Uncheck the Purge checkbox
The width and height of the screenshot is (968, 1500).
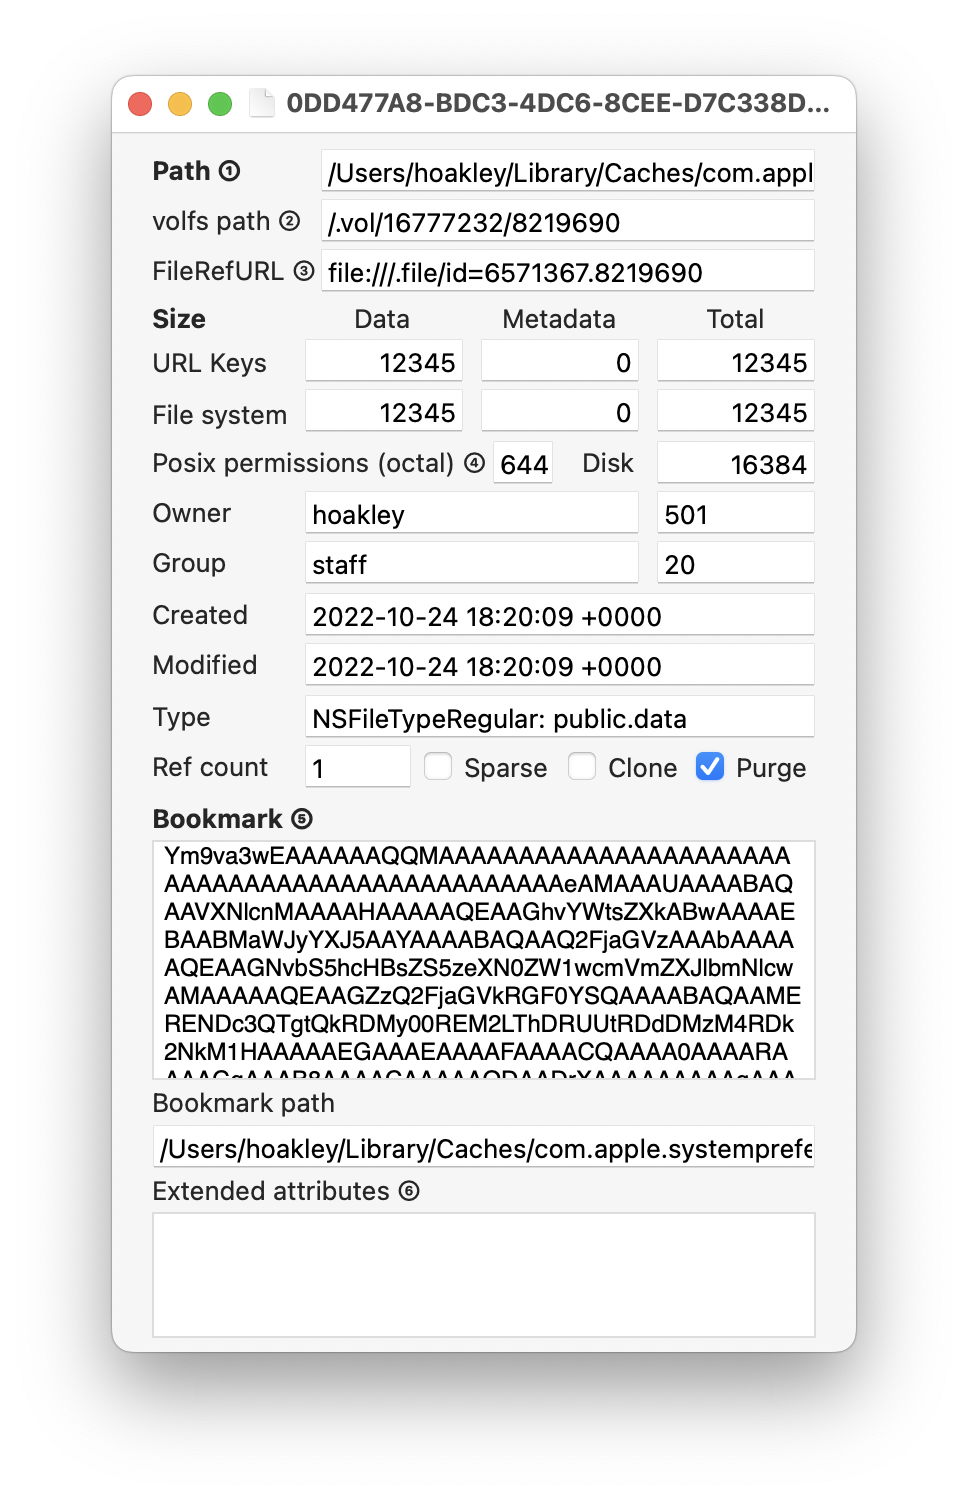point(710,767)
